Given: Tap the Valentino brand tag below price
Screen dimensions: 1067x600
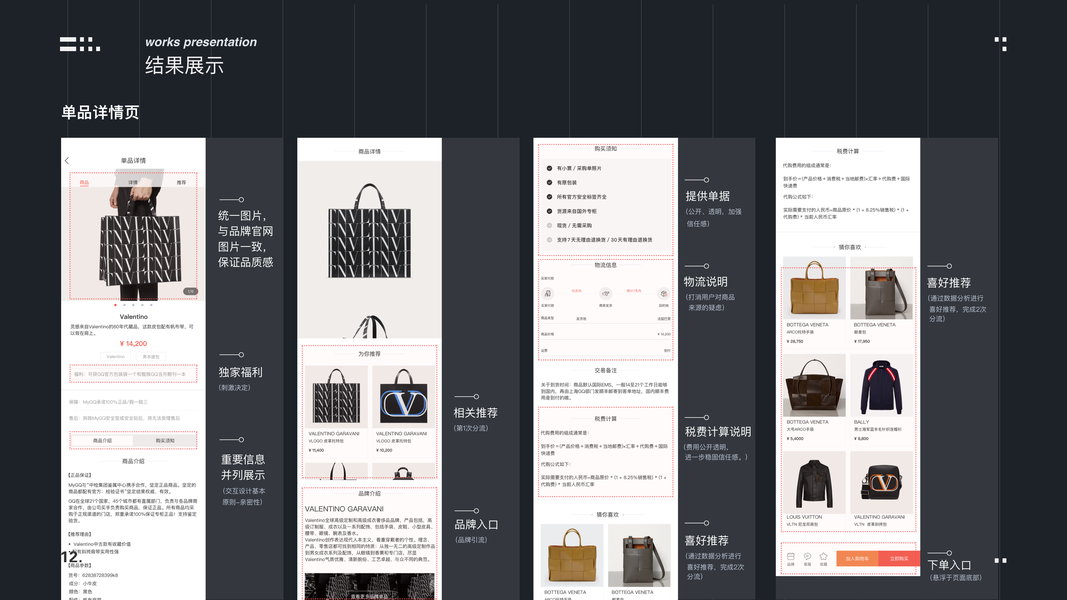Looking at the screenshot, I should (116, 356).
